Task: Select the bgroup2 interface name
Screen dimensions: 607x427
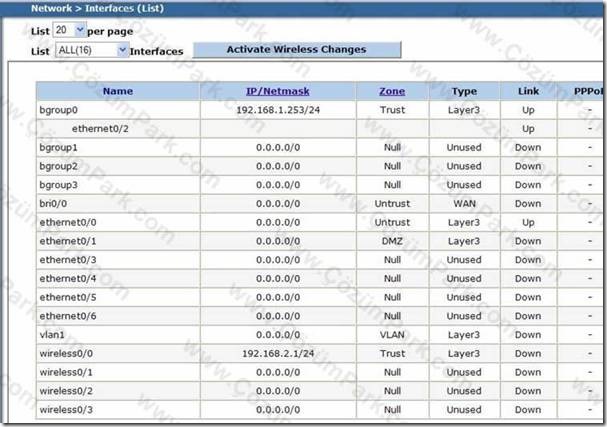Action: click(58, 166)
